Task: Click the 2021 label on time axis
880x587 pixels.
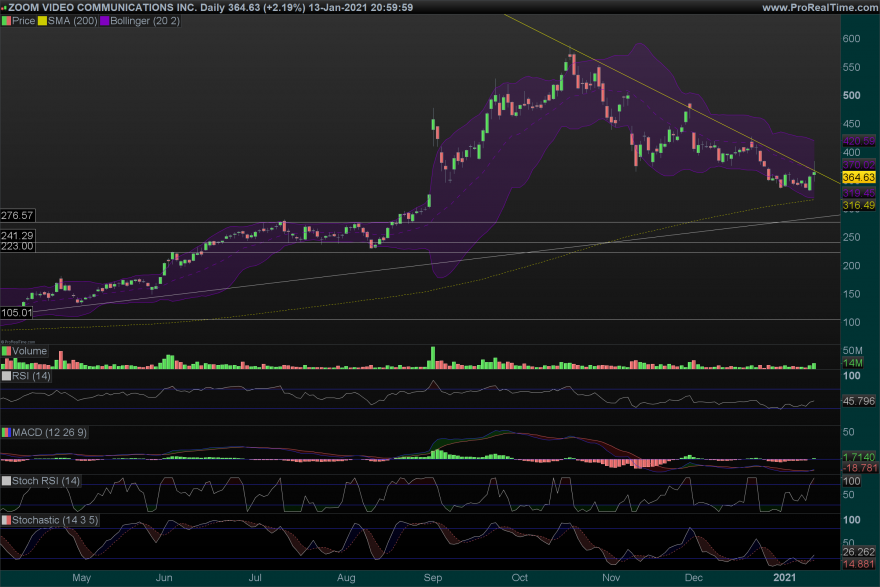Action: pos(785,578)
